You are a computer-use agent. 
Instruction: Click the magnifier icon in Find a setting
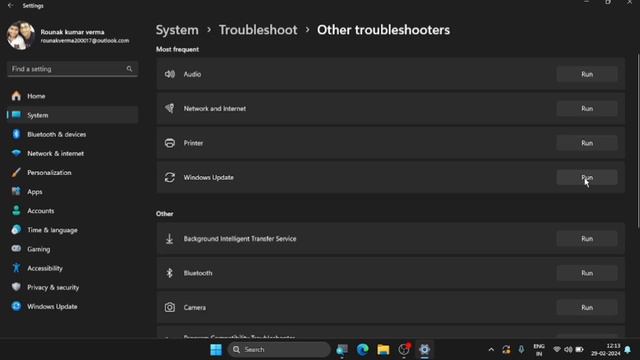click(129, 69)
